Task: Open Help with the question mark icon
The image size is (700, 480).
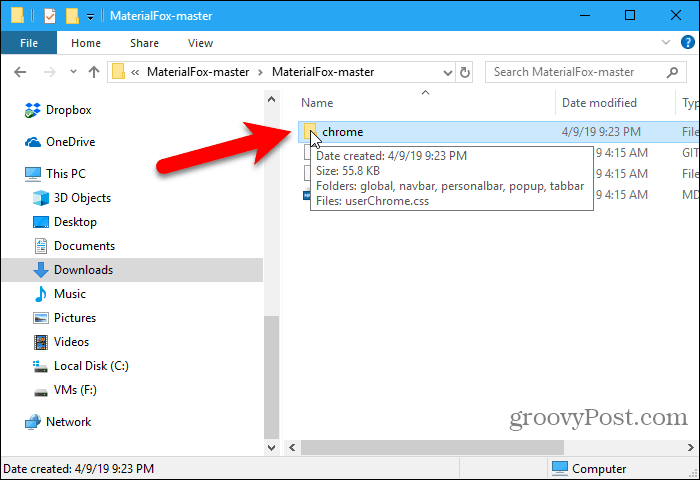Action: point(688,42)
